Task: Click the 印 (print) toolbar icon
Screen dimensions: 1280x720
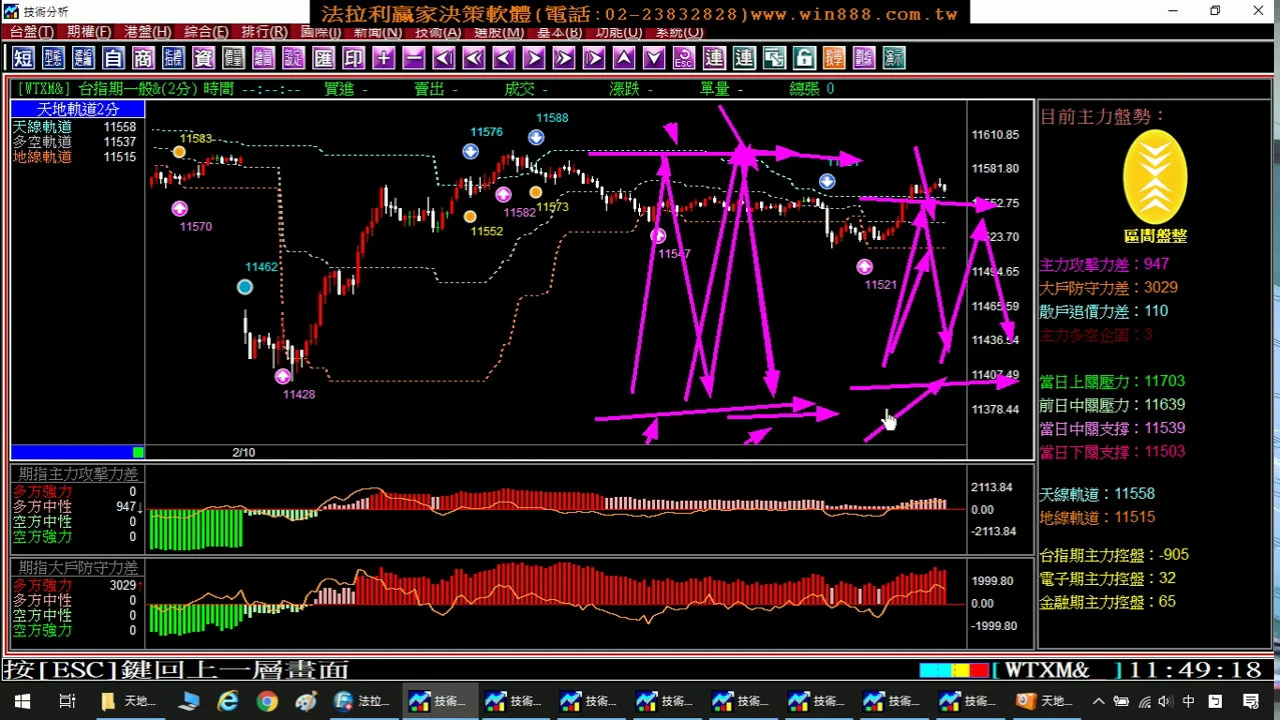Action: pyautogui.click(x=353, y=58)
